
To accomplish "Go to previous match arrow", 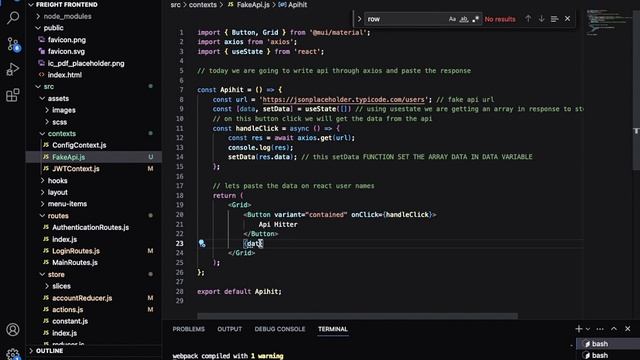I will (528, 19).
